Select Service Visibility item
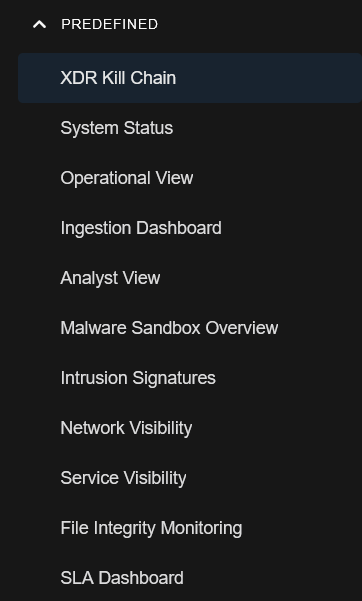Viewport: 362px width, 601px height. tap(123, 478)
